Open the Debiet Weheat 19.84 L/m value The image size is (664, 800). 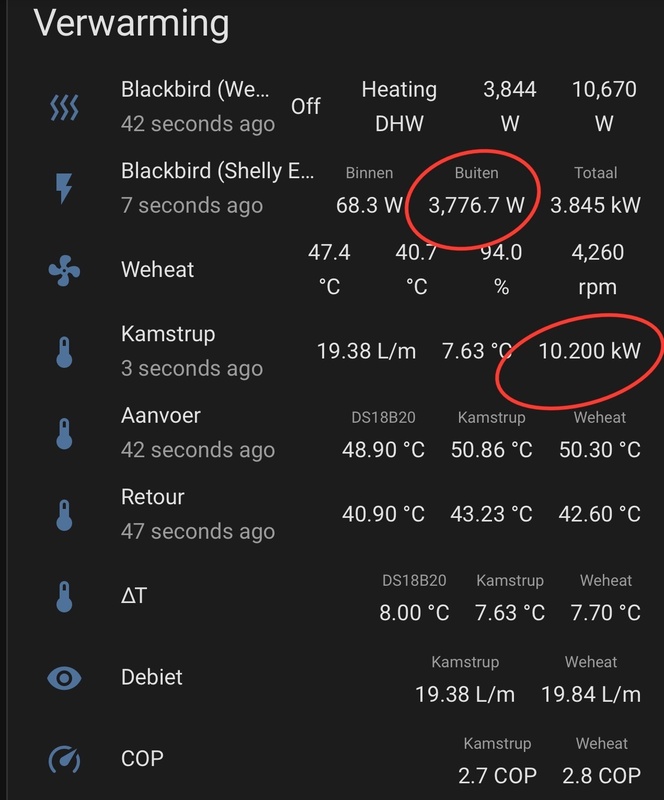[x=590, y=694]
